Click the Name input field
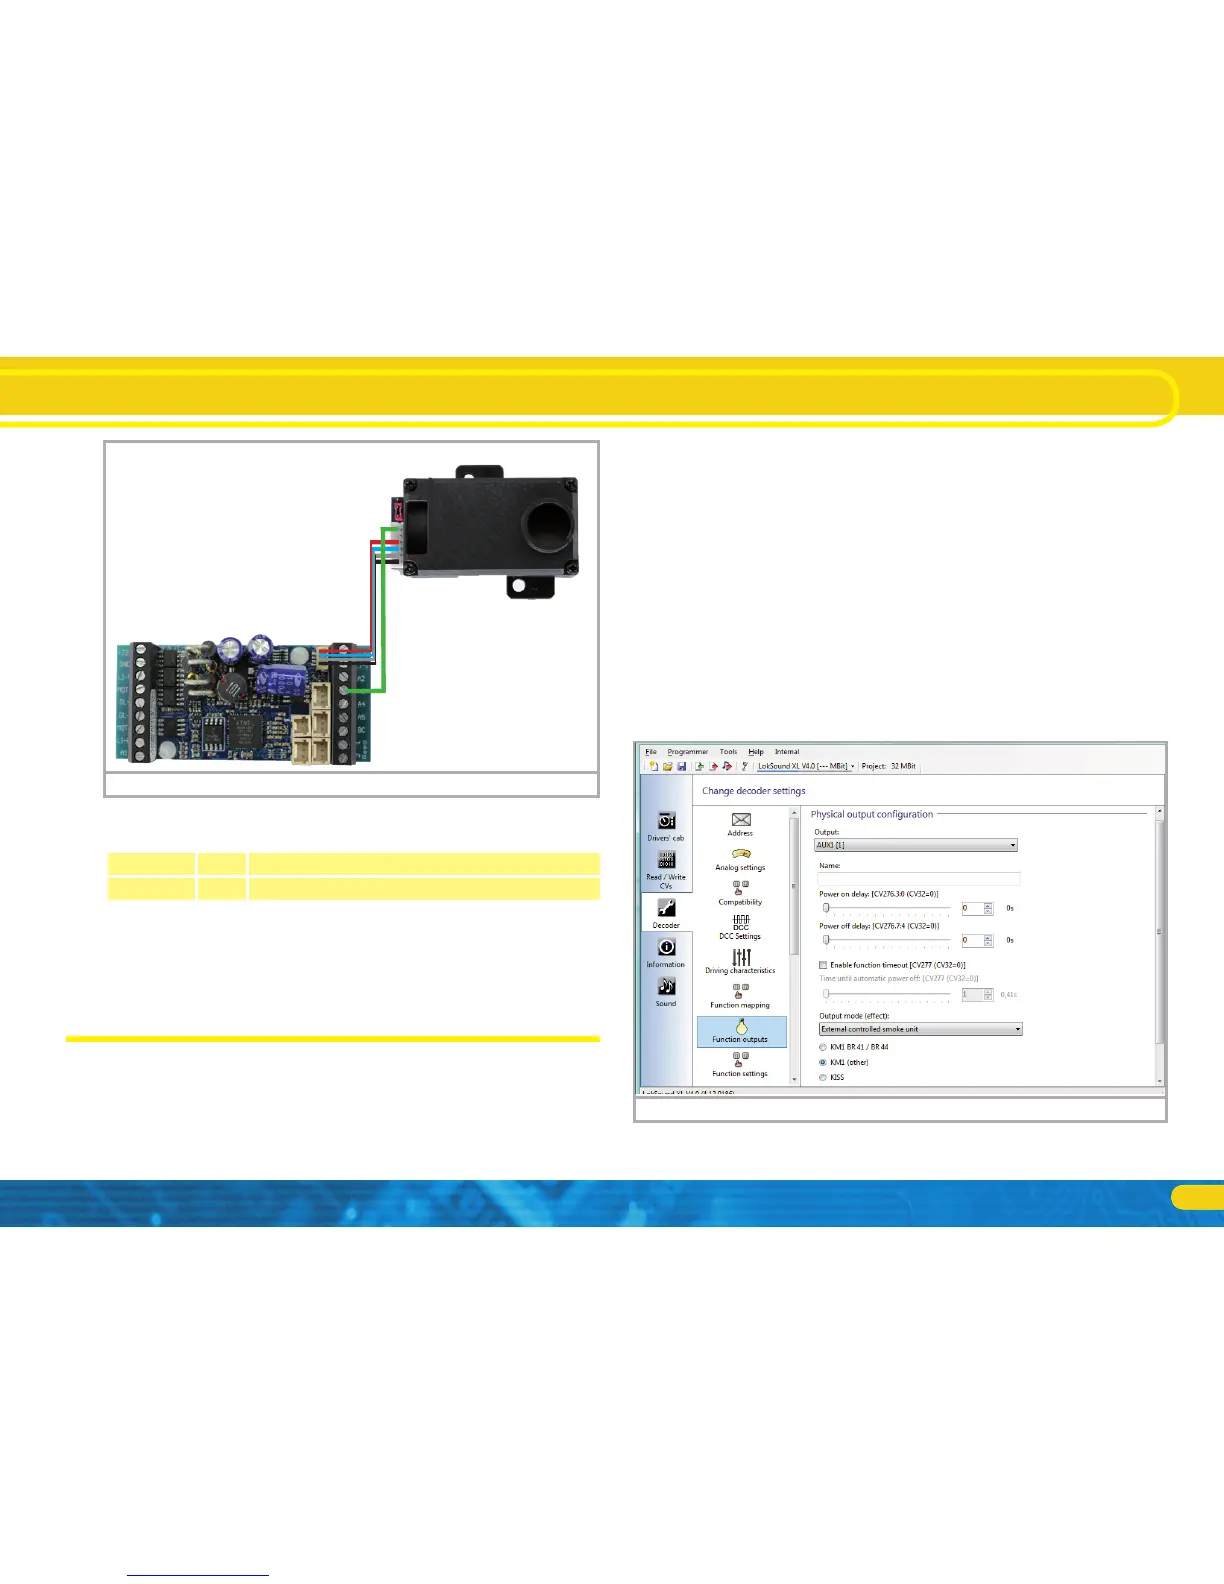The width and height of the screenshot is (1224, 1584). pyautogui.click(x=920, y=878)
